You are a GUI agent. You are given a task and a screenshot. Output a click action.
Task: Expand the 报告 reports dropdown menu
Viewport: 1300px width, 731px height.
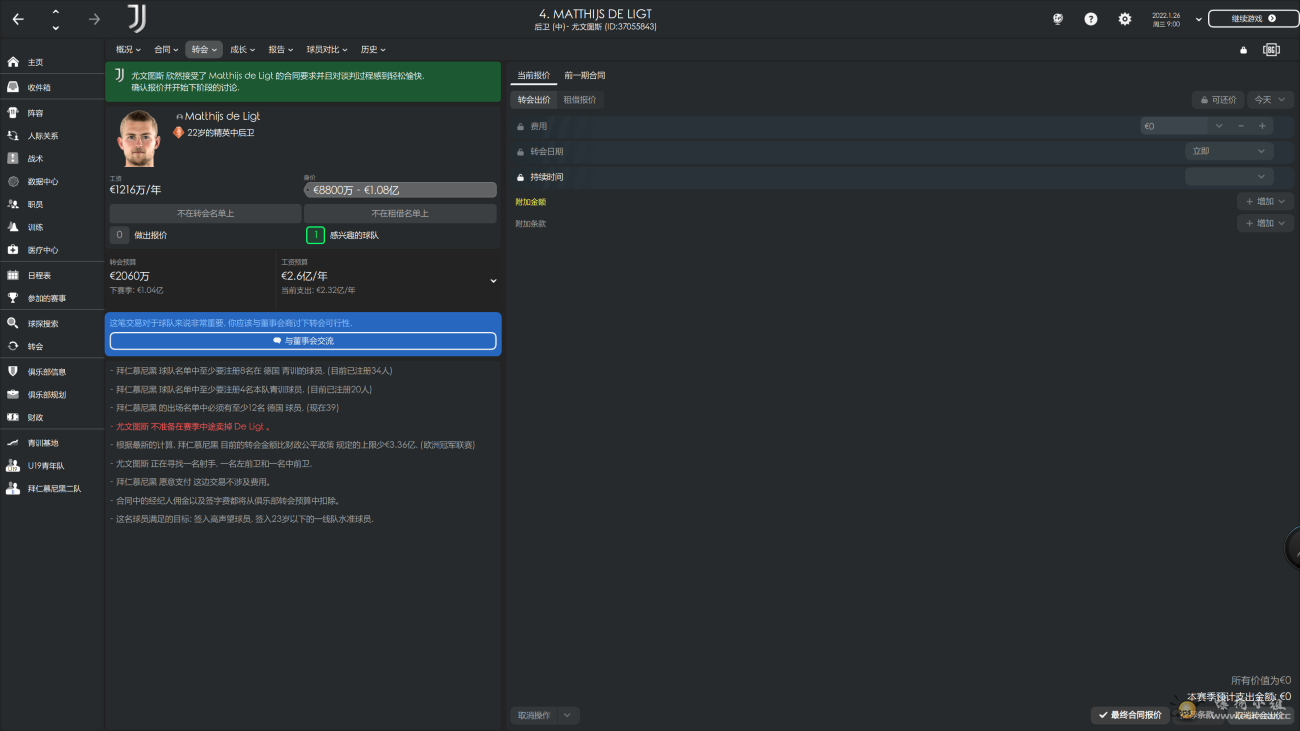280,49
